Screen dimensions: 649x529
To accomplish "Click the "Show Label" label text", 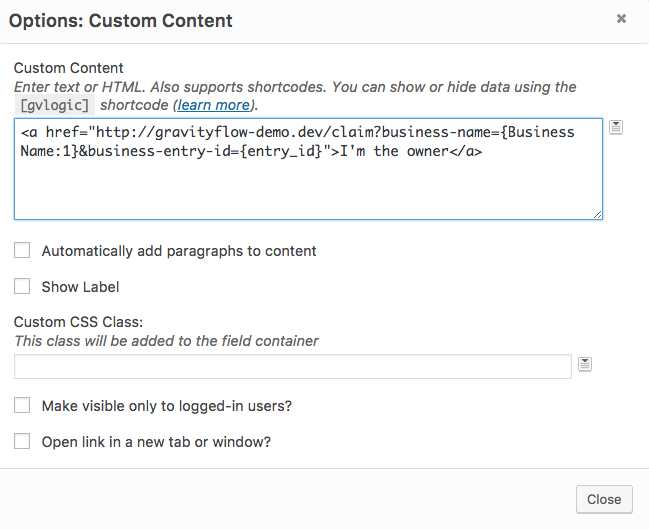I will coord(80,287).
